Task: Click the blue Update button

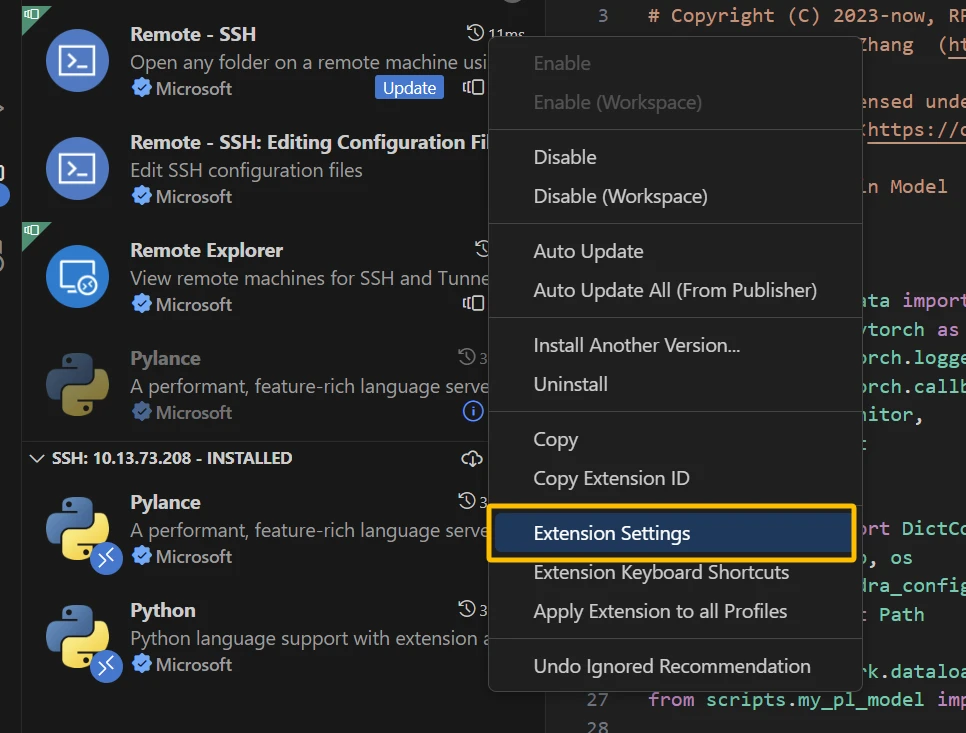Action: pos(409,88)
